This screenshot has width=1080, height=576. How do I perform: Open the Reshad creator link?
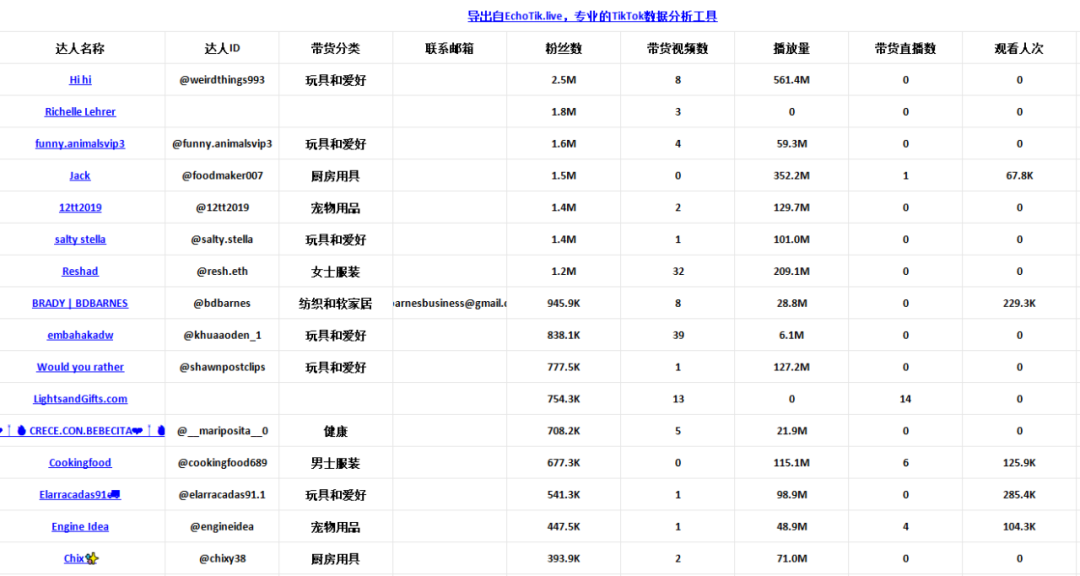tap(80, 271)
